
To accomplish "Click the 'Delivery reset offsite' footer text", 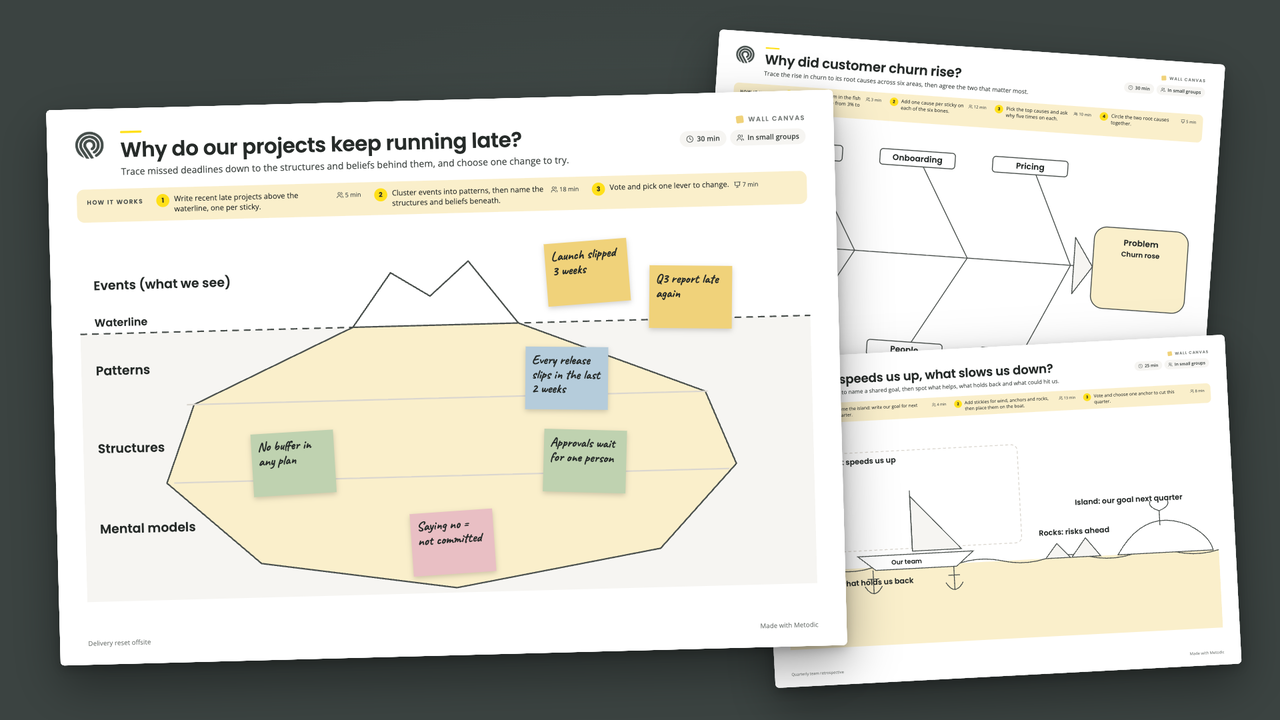I will click(x=120, y=642).
